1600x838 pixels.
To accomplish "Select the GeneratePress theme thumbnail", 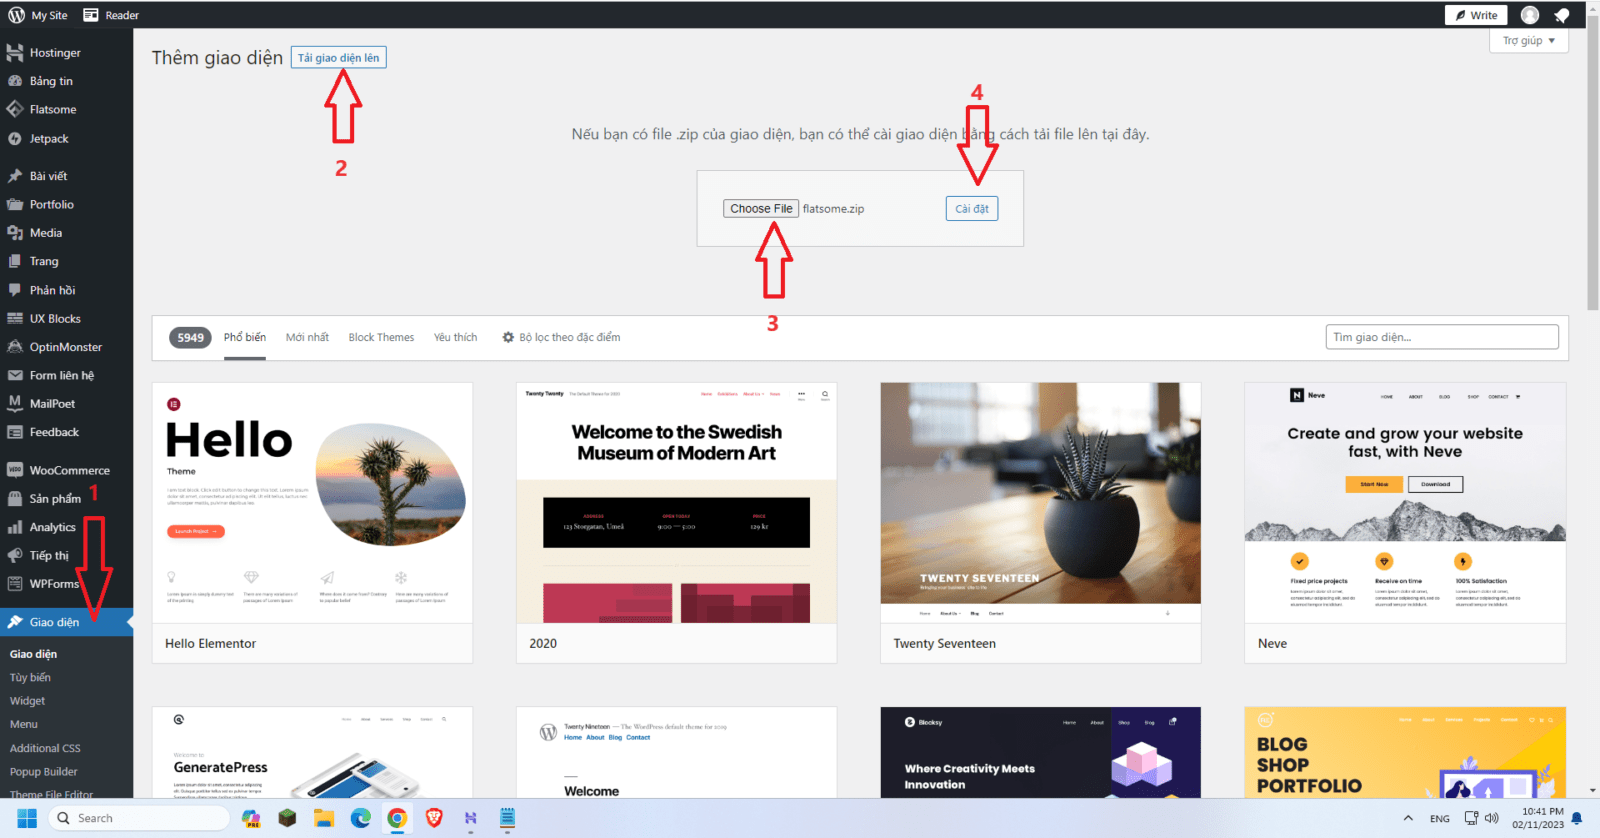I will coord(312,752).
